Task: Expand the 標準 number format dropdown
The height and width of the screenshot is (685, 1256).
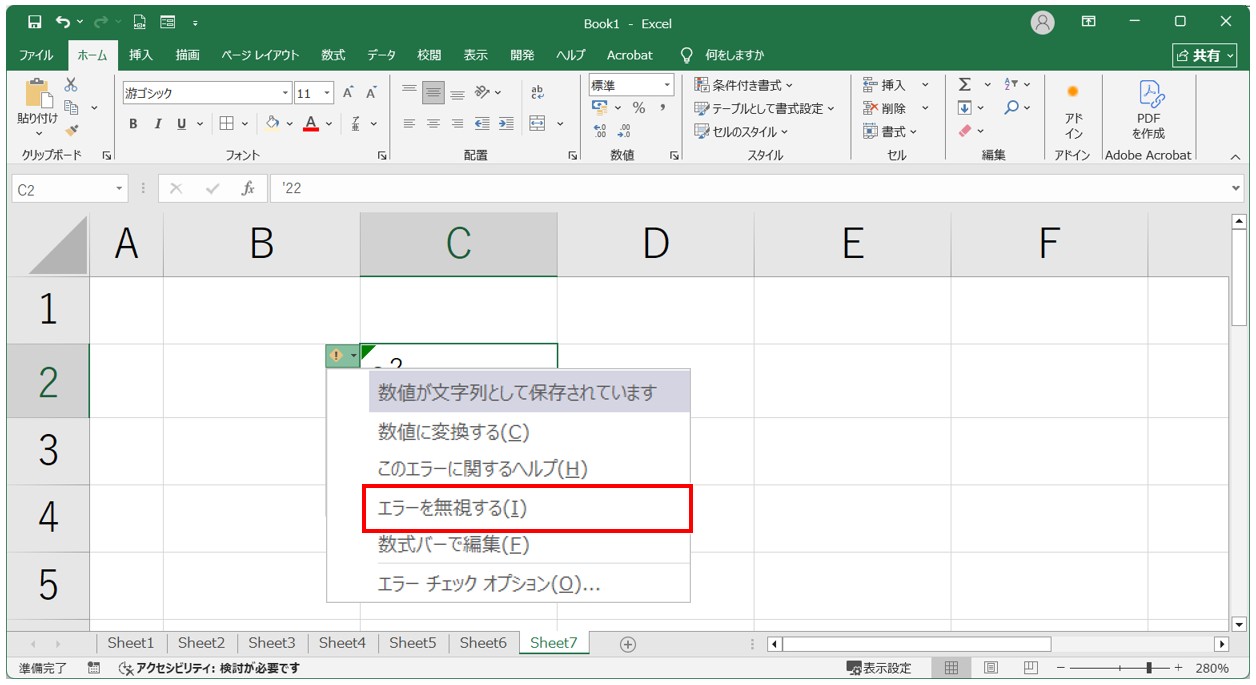Action: coord(666,85)
